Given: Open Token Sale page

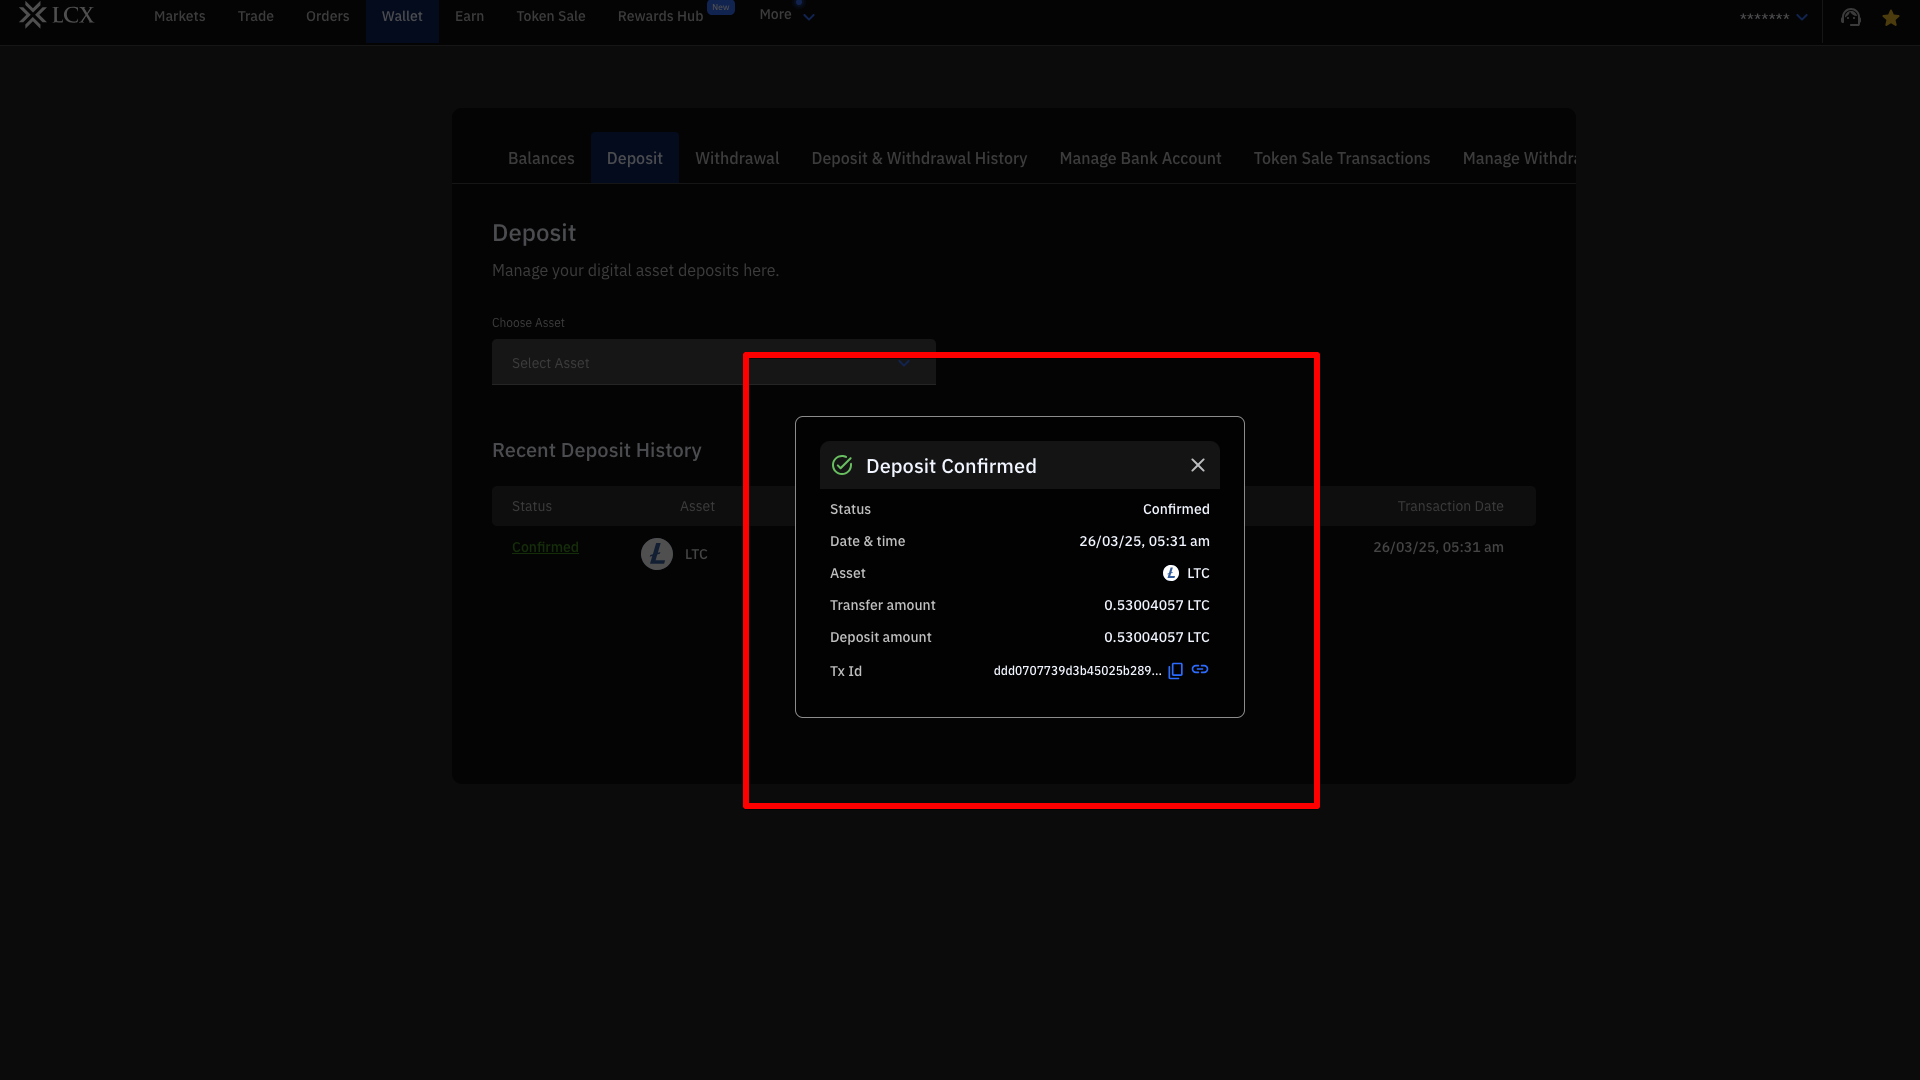Looking at the screenshot, I should click(x=551, y=16).
